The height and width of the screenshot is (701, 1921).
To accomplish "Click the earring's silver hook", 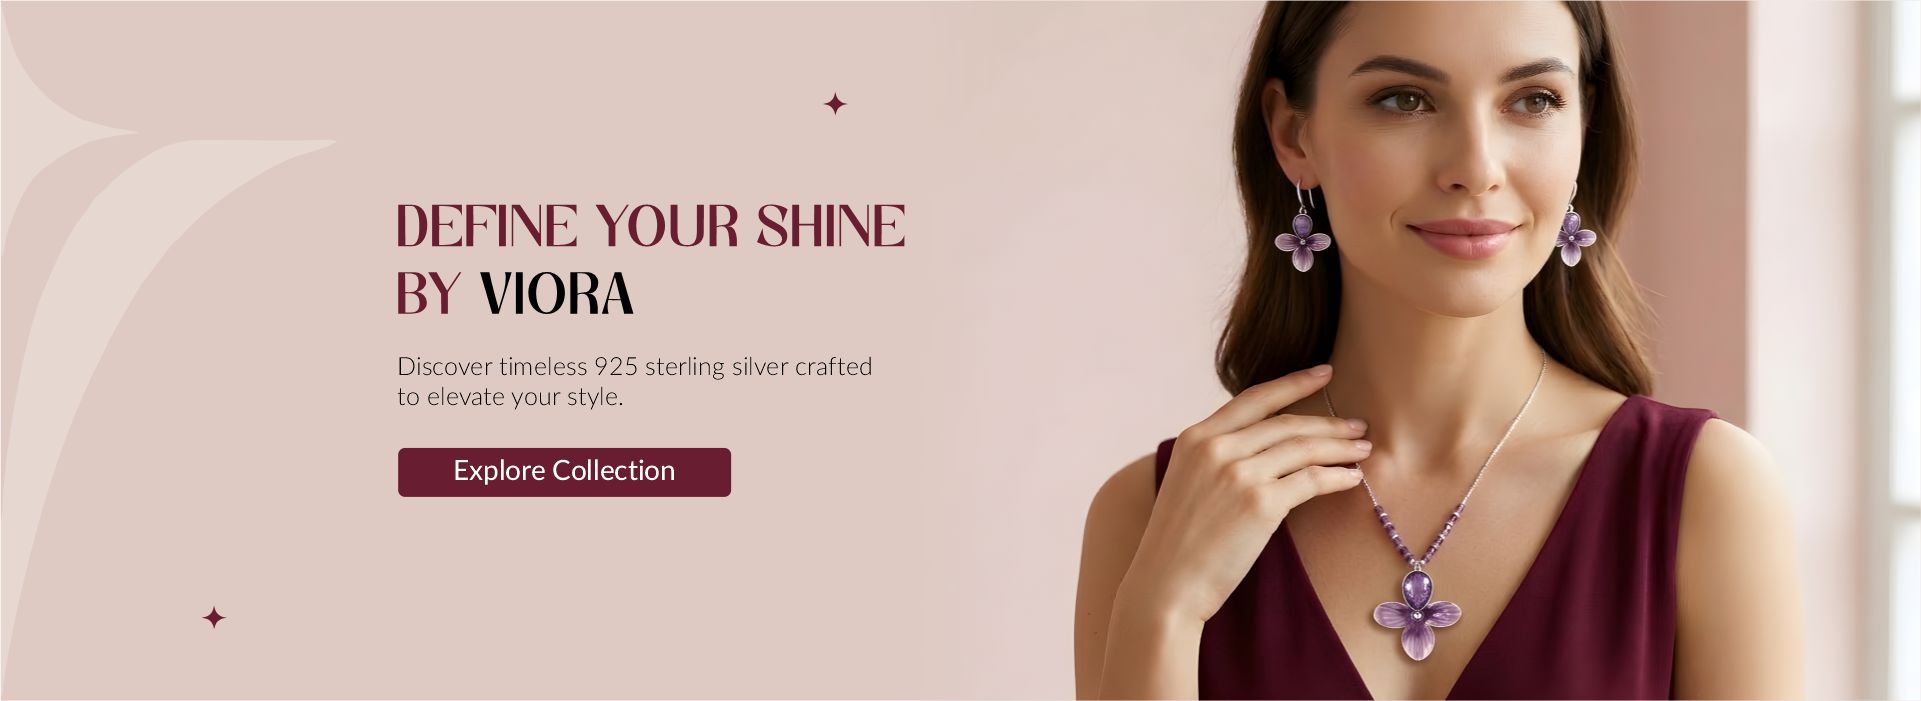I will coord(1303,195).
